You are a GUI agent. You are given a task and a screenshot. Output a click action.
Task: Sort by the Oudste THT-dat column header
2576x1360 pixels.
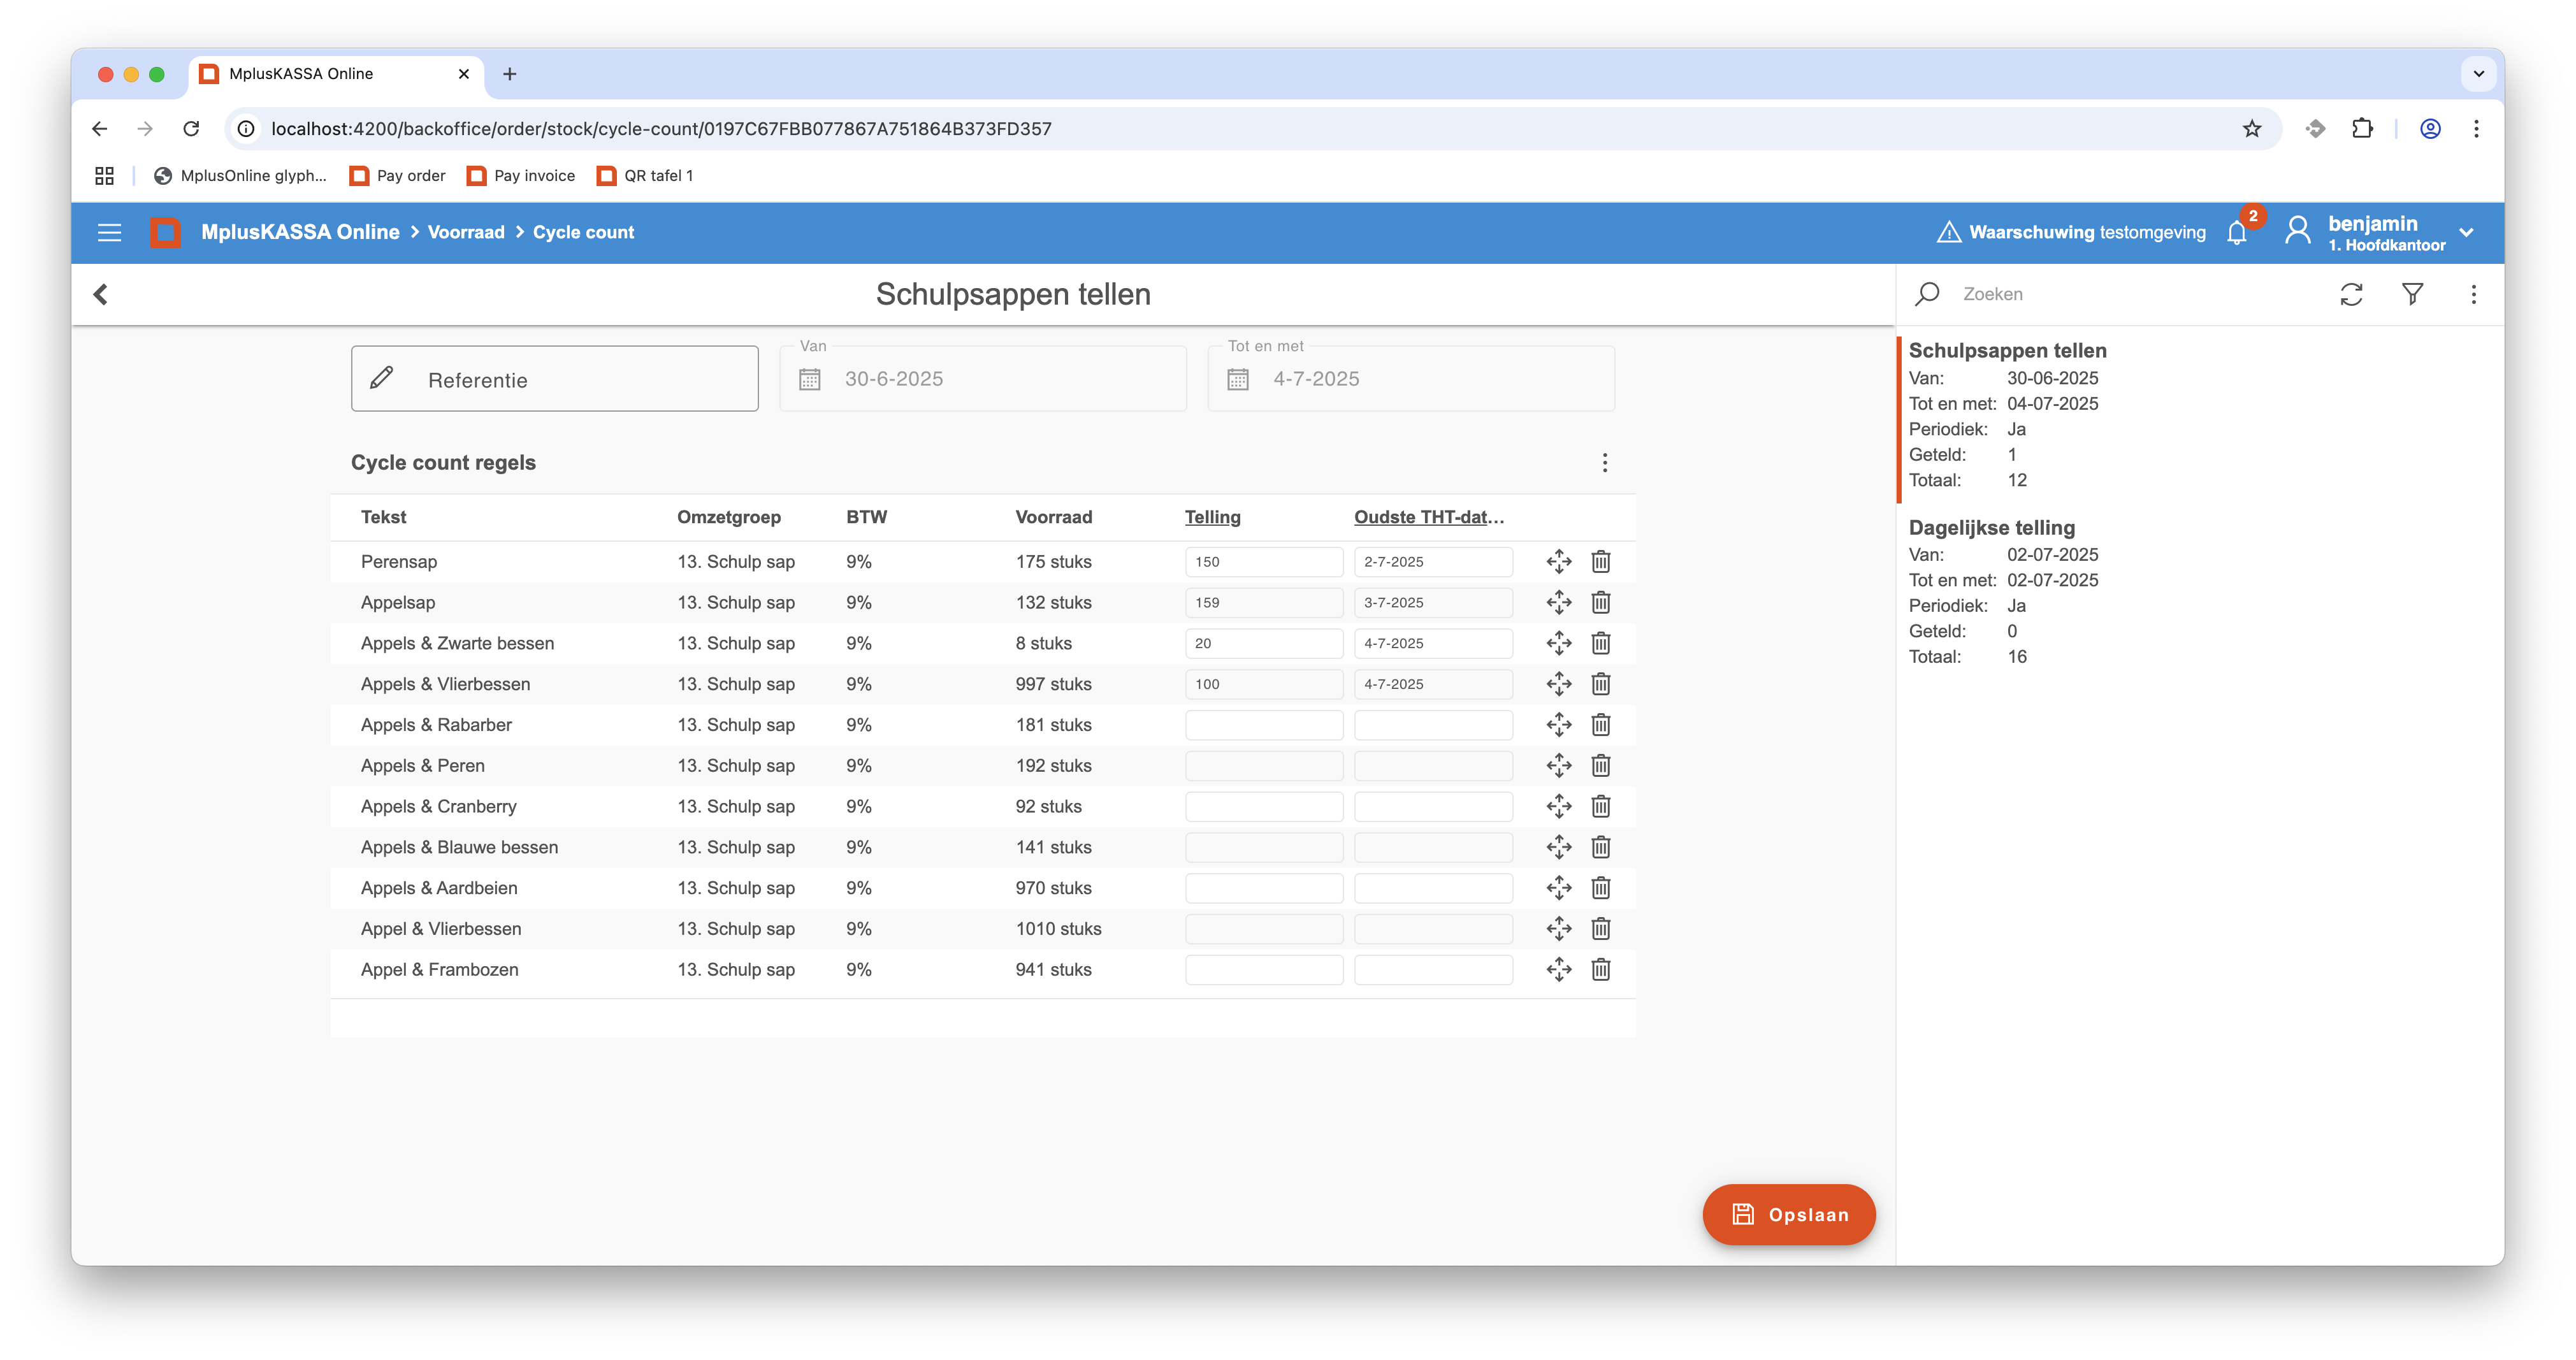(x=1428, y=517)
